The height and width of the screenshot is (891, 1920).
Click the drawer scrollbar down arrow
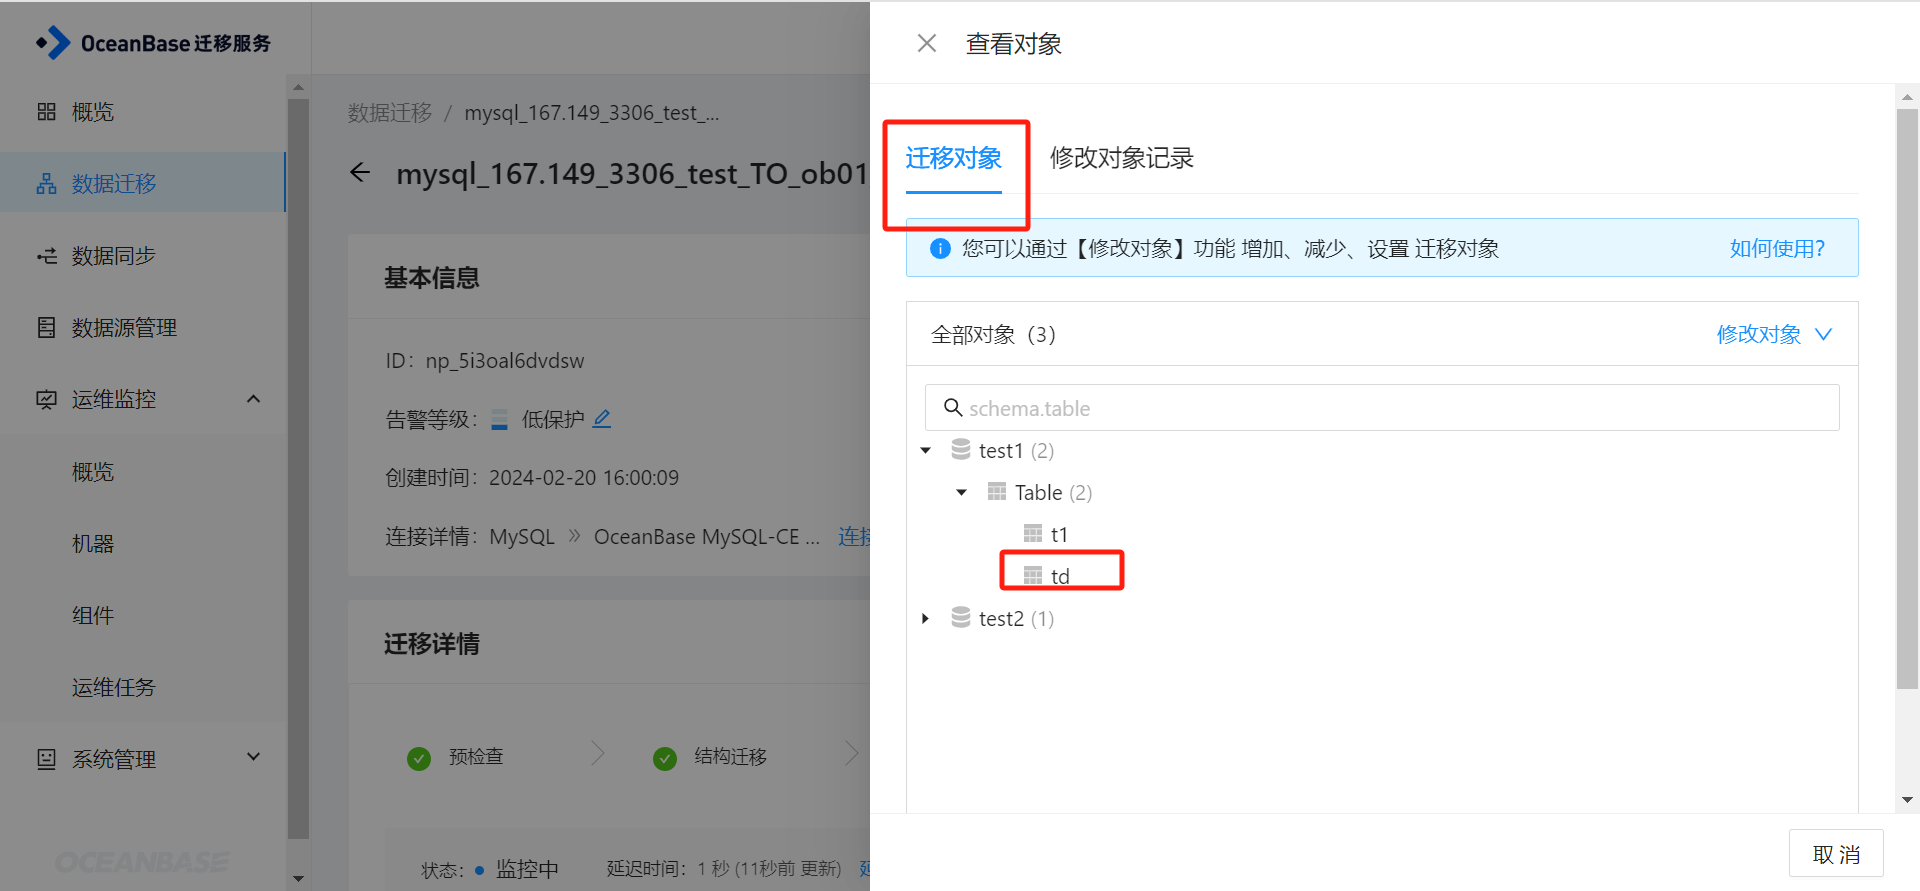(1907, 800)
